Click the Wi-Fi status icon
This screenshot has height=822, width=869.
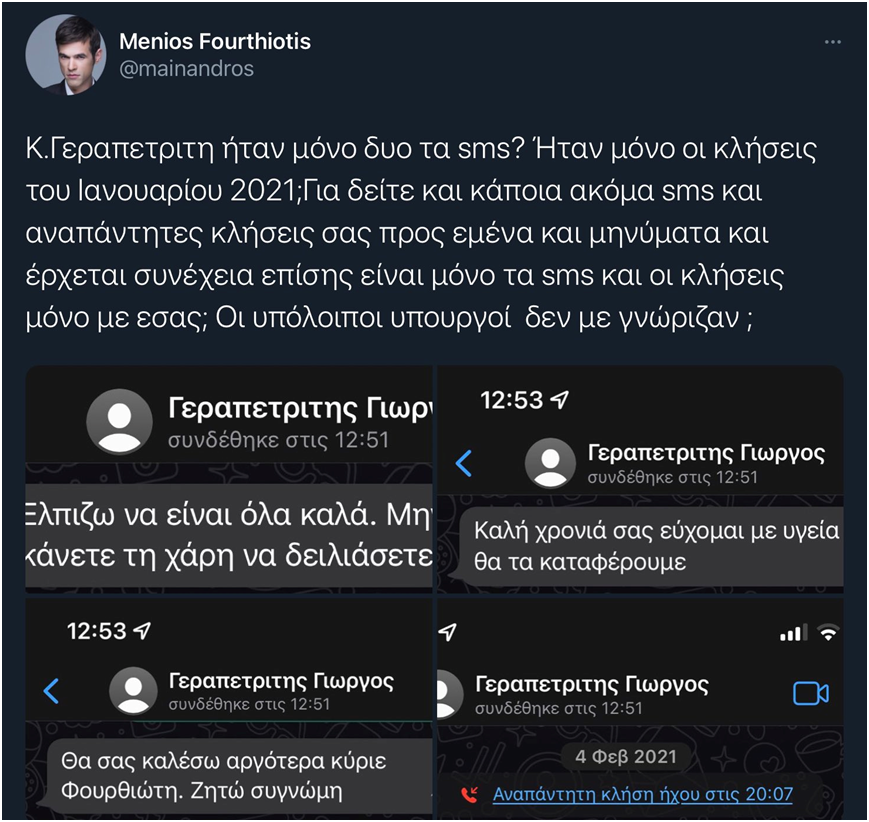[827, 632]
